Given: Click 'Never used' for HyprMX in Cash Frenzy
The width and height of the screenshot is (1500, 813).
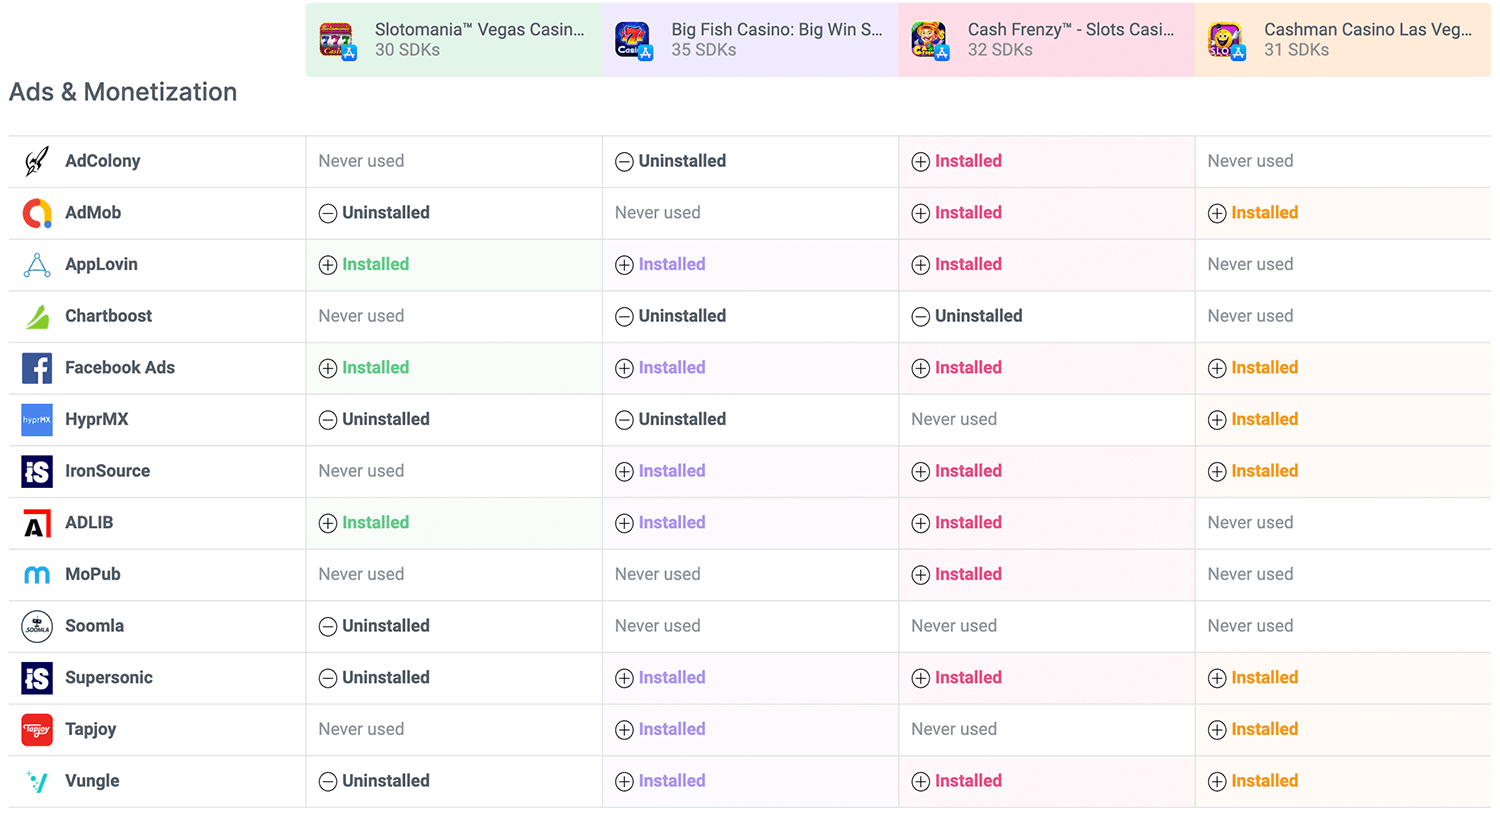Looking at the screenshot, I should [x=954, y=419].
